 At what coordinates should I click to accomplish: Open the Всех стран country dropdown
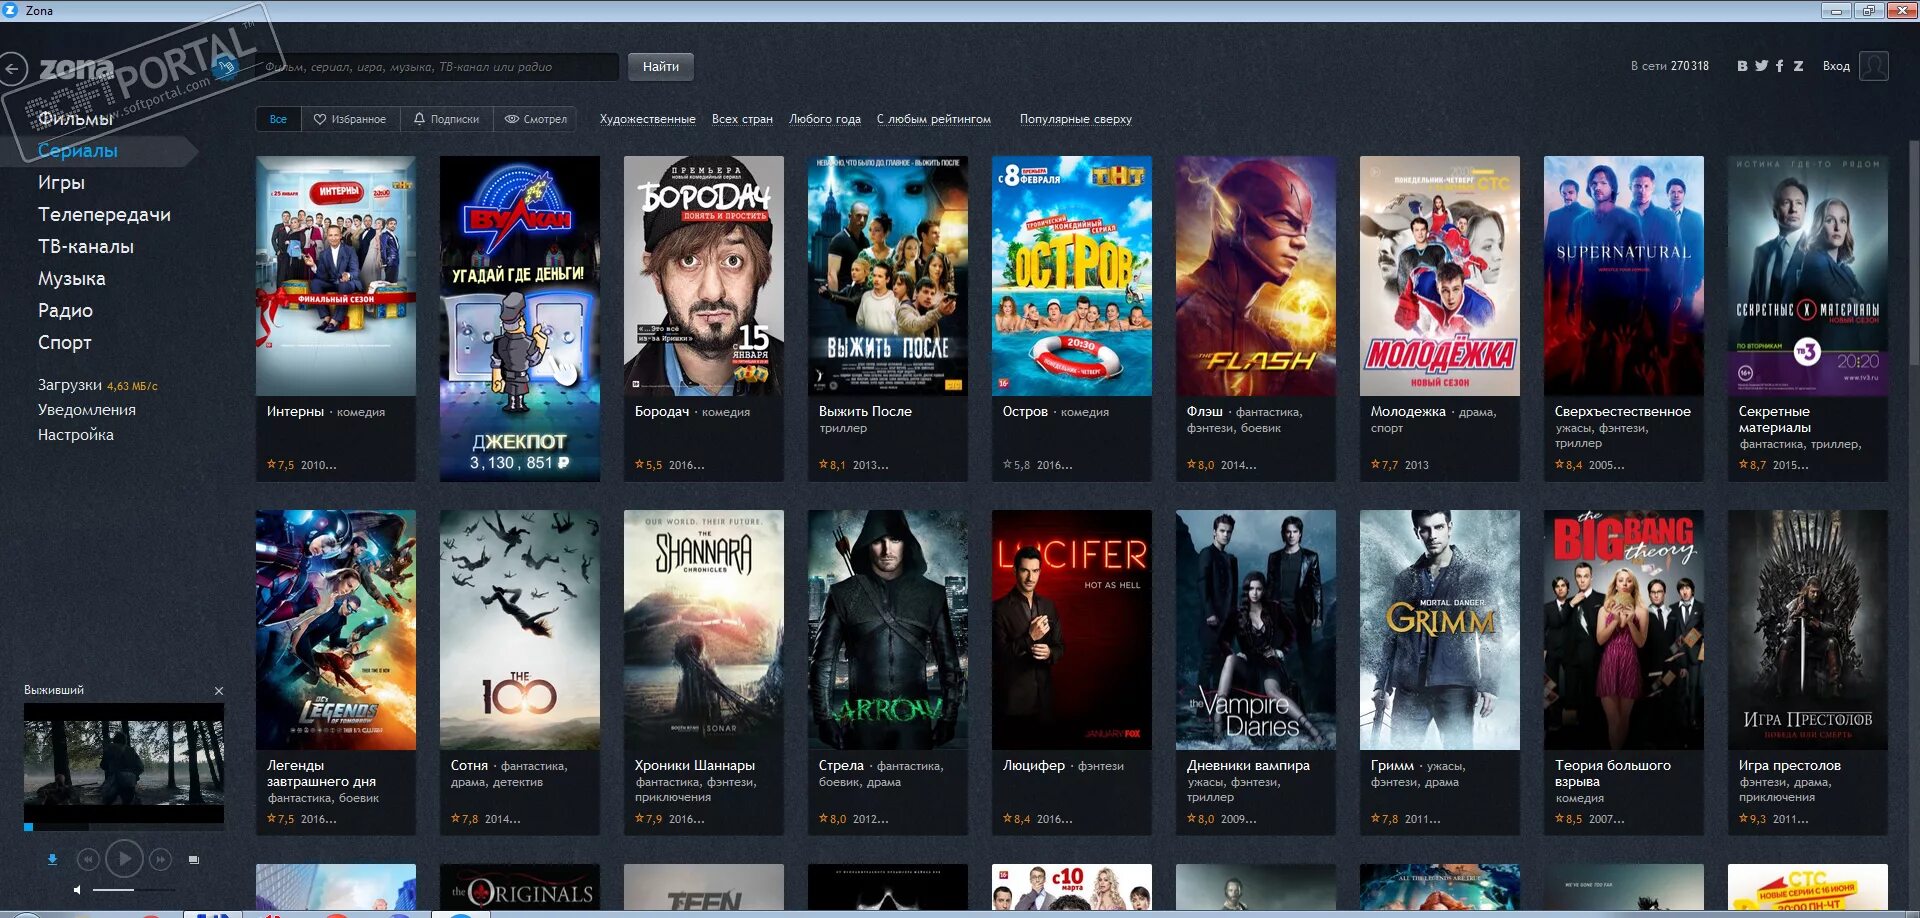[x=742, y=119]
